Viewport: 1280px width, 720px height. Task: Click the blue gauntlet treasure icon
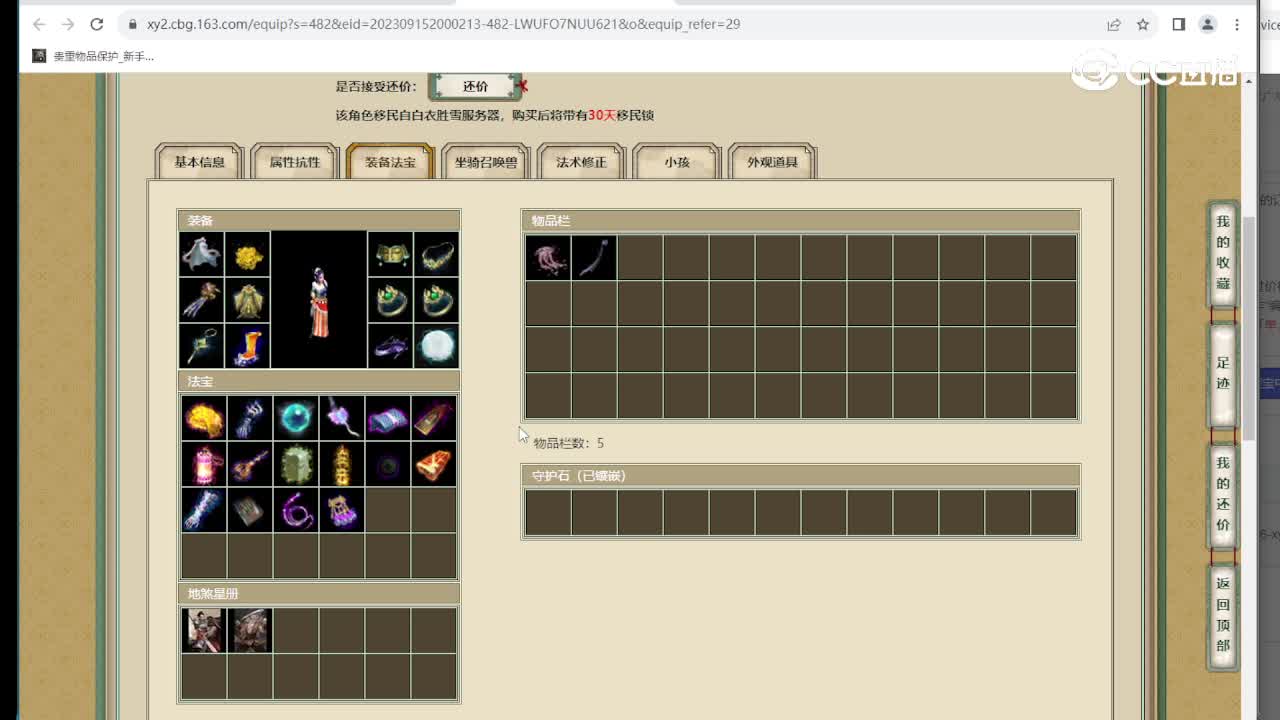(203, 510)
